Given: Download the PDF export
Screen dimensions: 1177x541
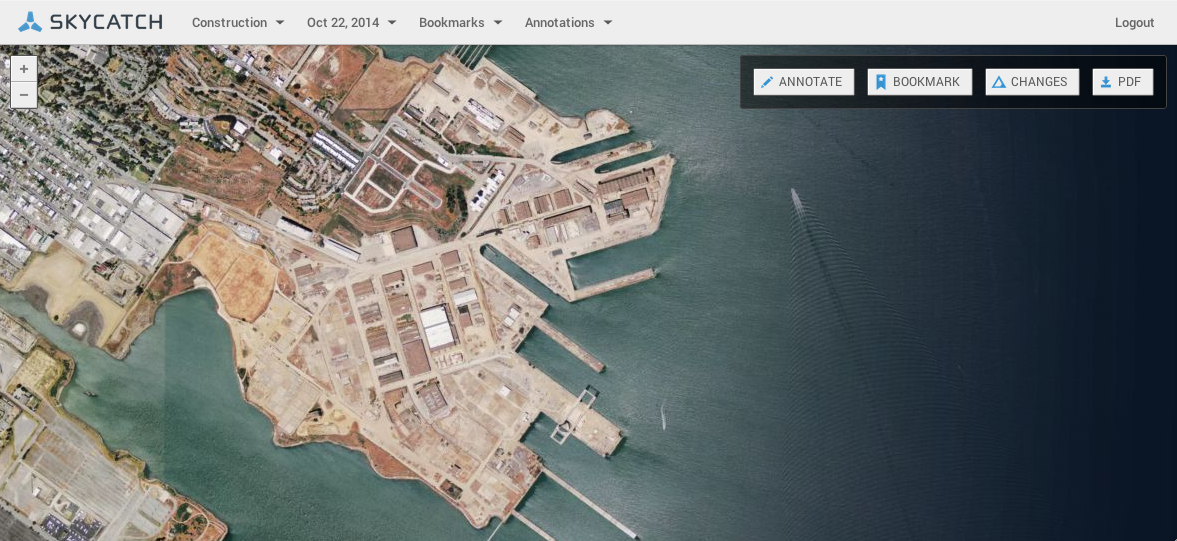Looking at the screenshot, I should [1122, 82].
